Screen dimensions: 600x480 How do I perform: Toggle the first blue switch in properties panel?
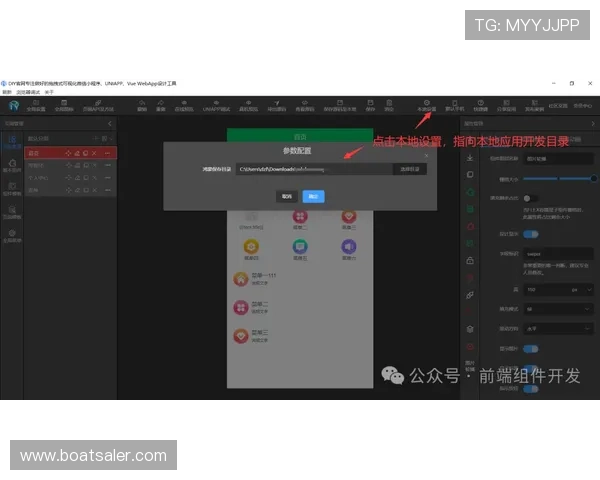530,234
